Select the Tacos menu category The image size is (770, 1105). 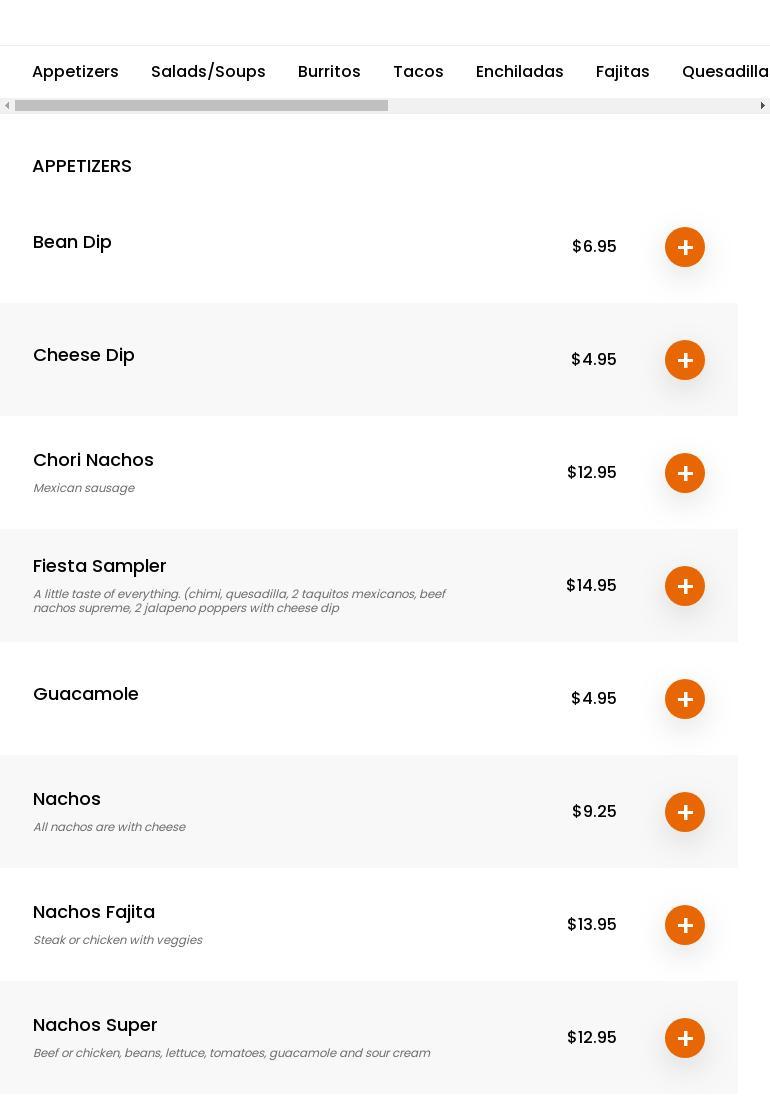coord(418,72)
